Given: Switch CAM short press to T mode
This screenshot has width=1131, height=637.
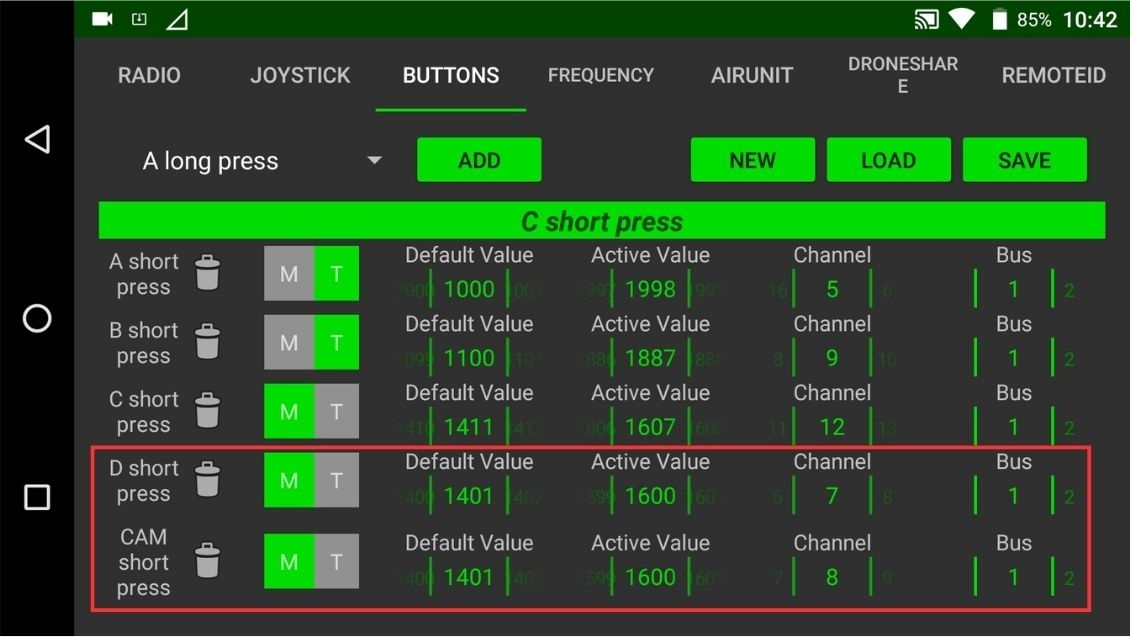Looking at the screenshot, I should tap(337, 561).
